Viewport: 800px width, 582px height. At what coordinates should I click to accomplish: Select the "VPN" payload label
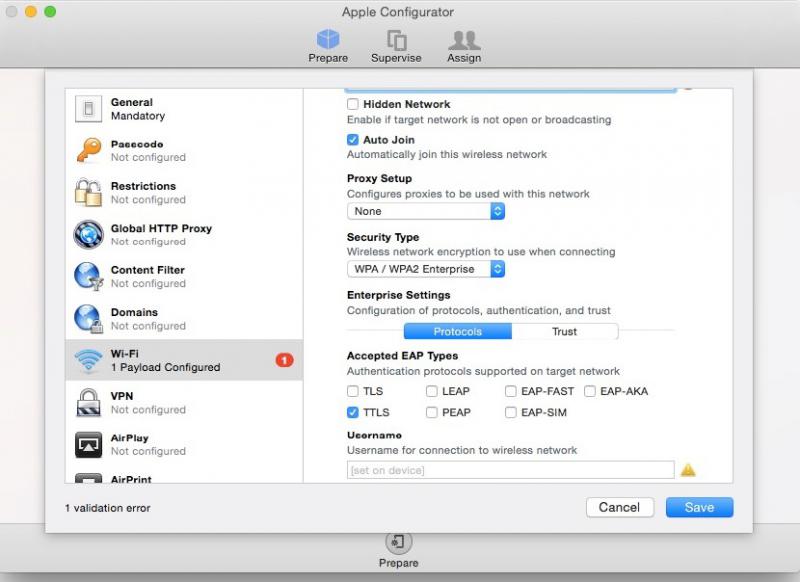click(122, 396)
